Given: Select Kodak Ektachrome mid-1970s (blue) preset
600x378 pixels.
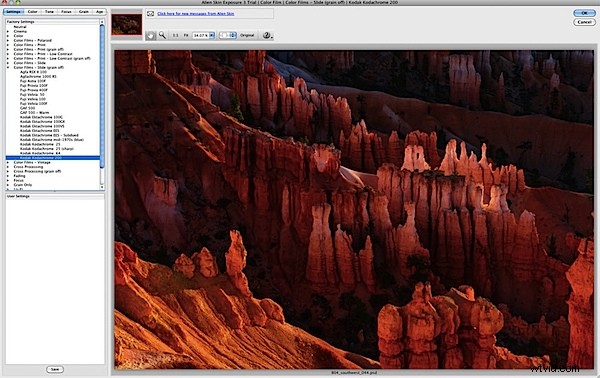Looking at the screenshot, I should click(52, 140).
